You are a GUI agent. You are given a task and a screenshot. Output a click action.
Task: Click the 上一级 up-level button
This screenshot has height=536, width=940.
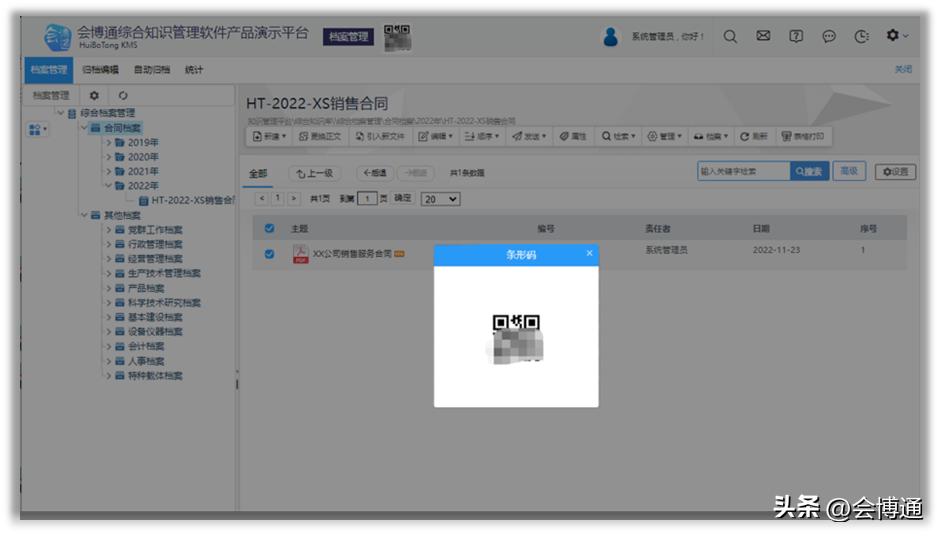click(315, 173)
